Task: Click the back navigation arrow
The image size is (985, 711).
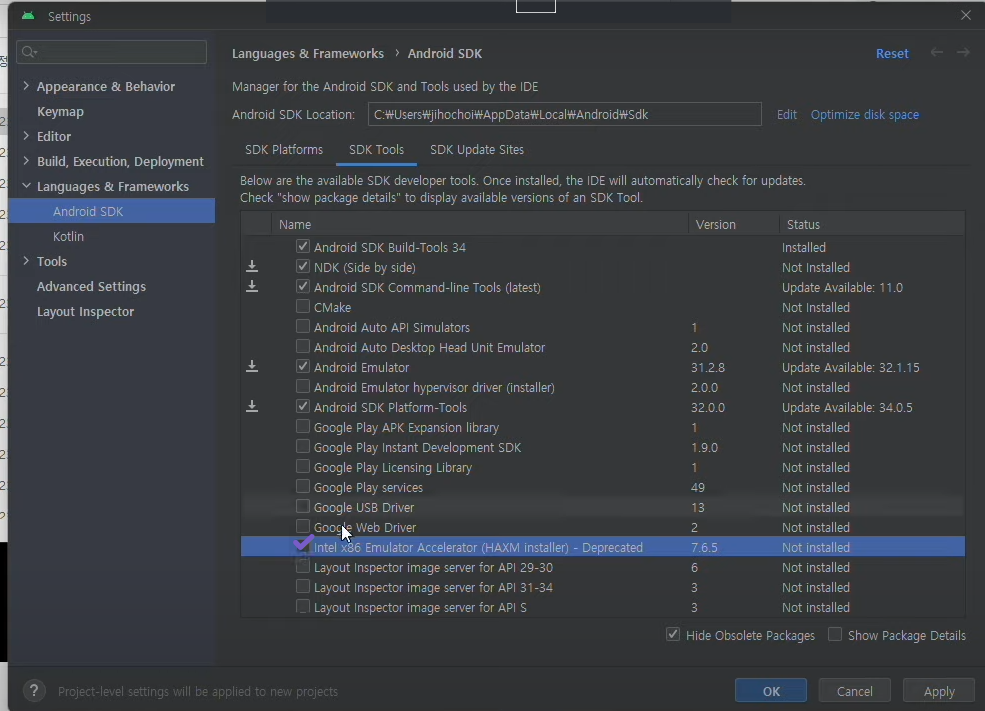Action: tap(937, 53)
